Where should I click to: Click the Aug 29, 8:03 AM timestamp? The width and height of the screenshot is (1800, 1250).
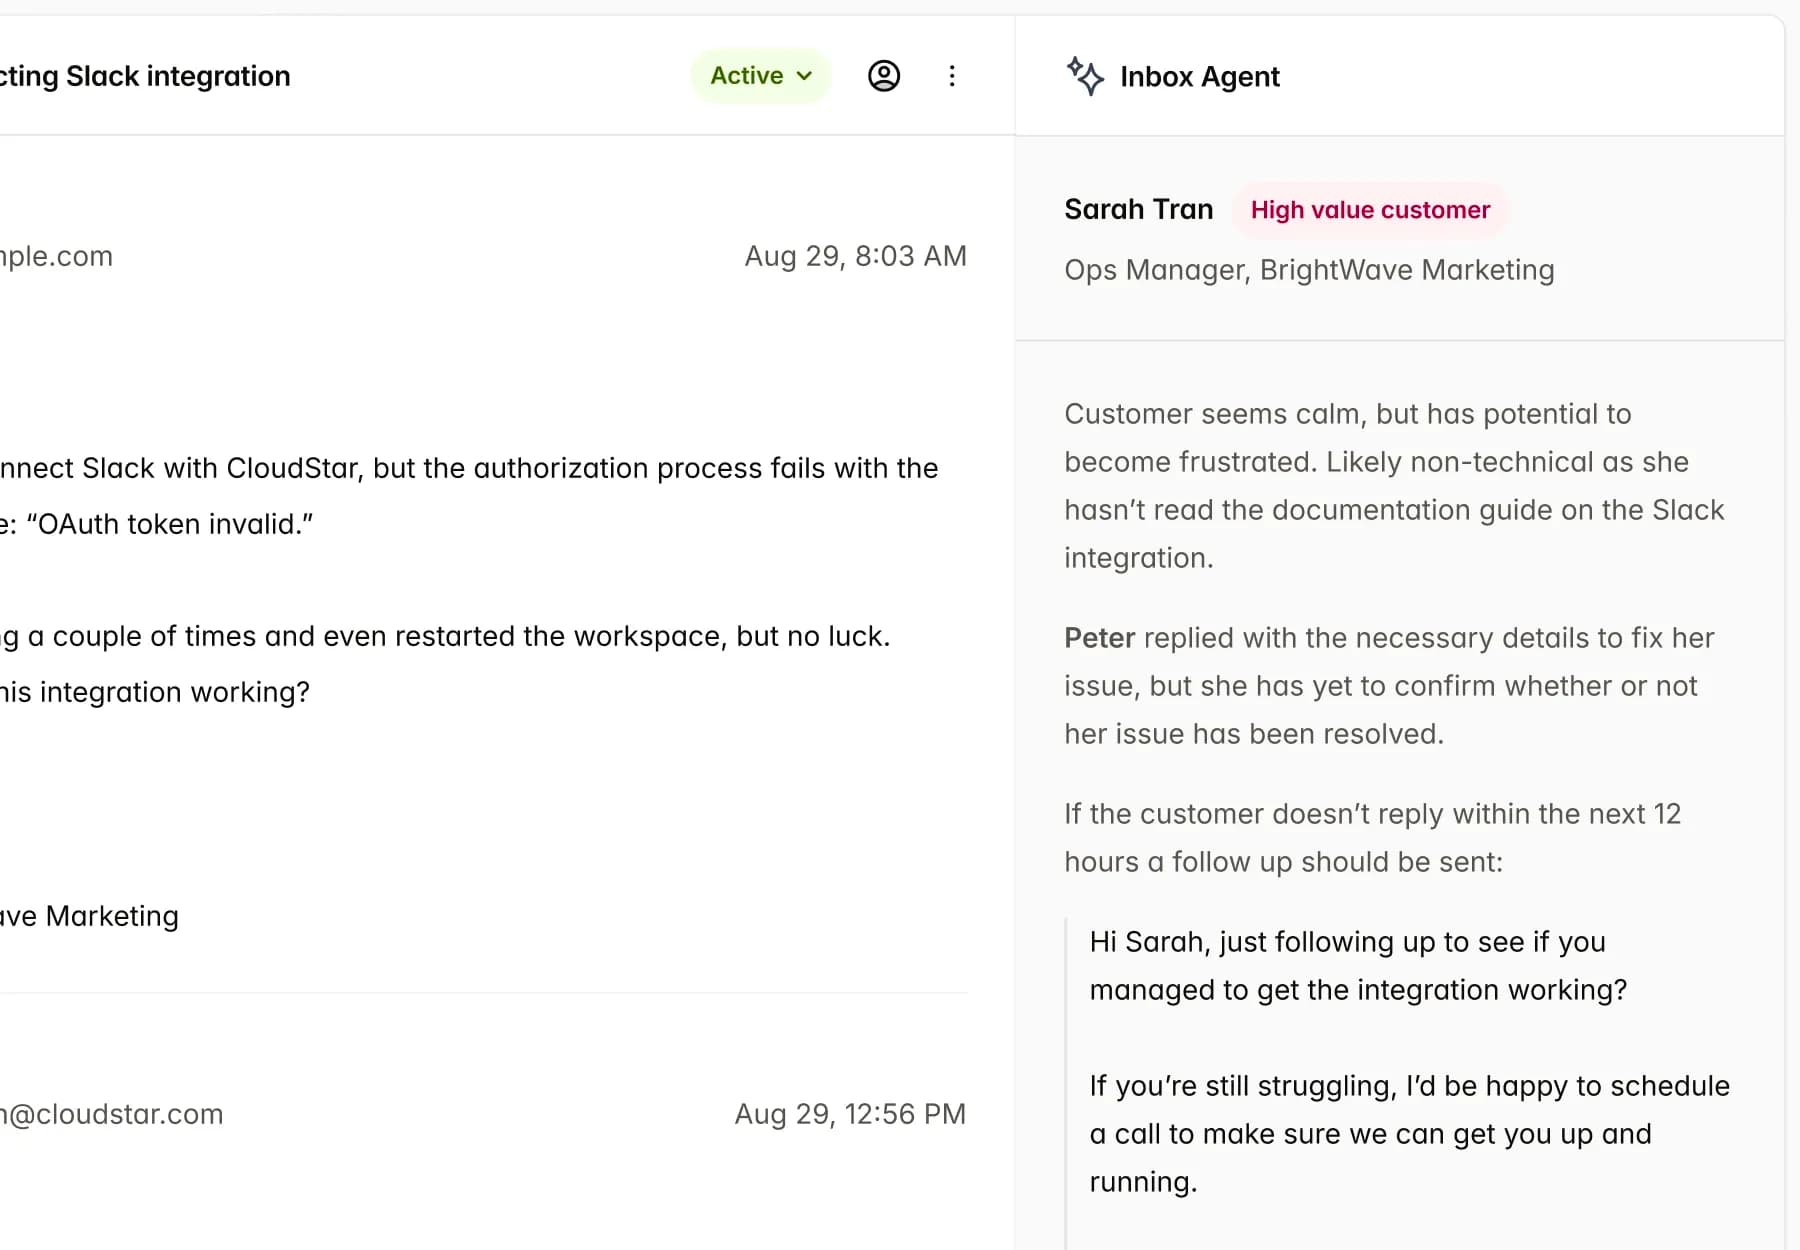click(855, 256)
